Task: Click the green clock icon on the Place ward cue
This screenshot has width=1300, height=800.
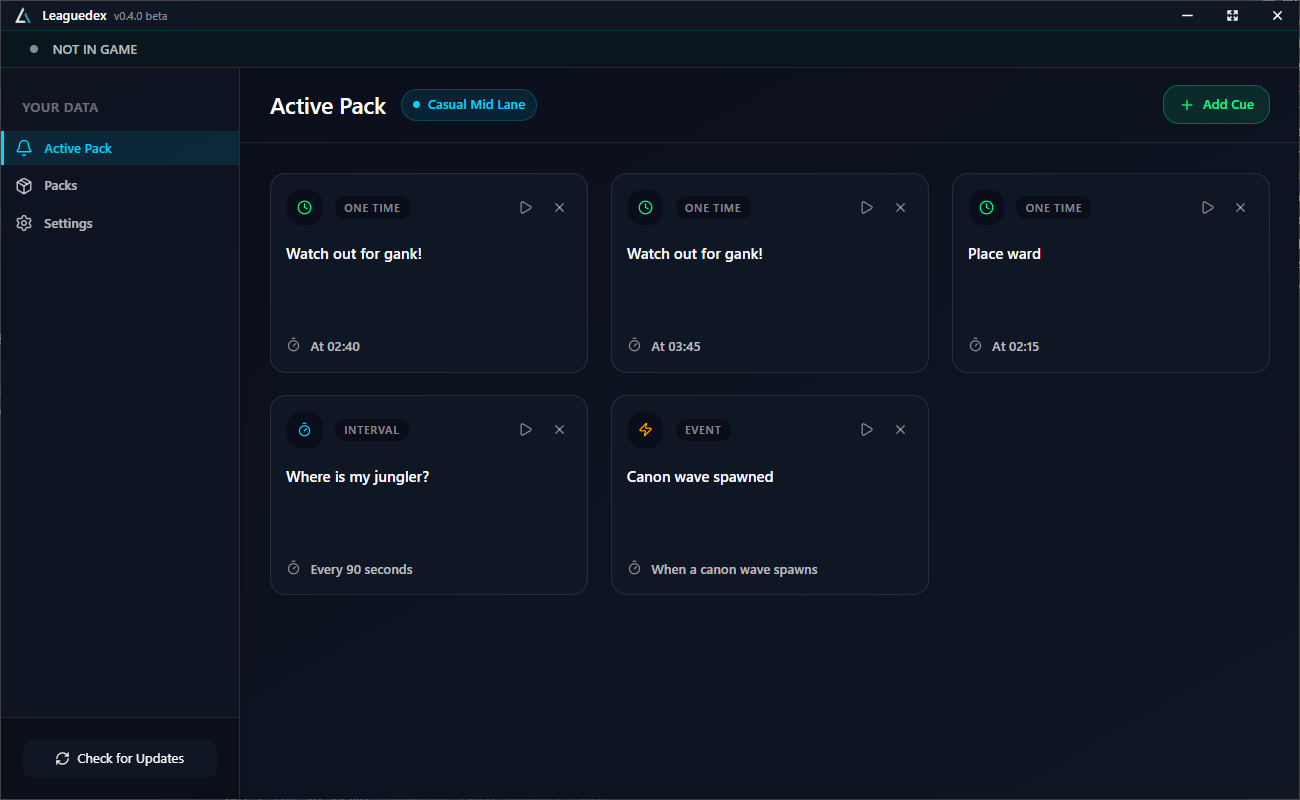Action: coord(986,207)
